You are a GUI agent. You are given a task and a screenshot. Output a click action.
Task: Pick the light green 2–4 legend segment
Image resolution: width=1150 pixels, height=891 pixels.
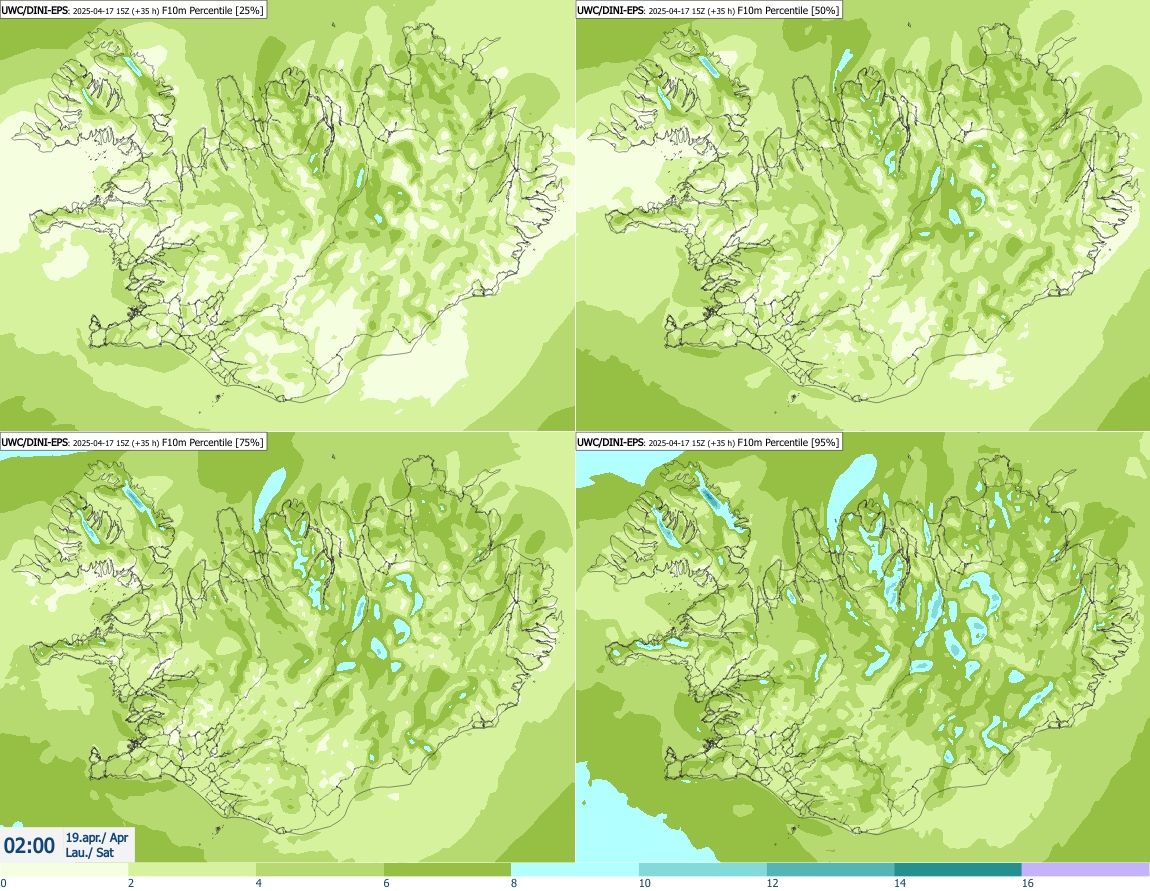(x=191, y=870)
